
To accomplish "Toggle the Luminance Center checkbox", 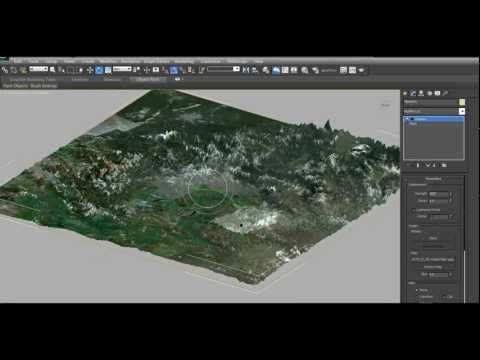I will [413, 210].
